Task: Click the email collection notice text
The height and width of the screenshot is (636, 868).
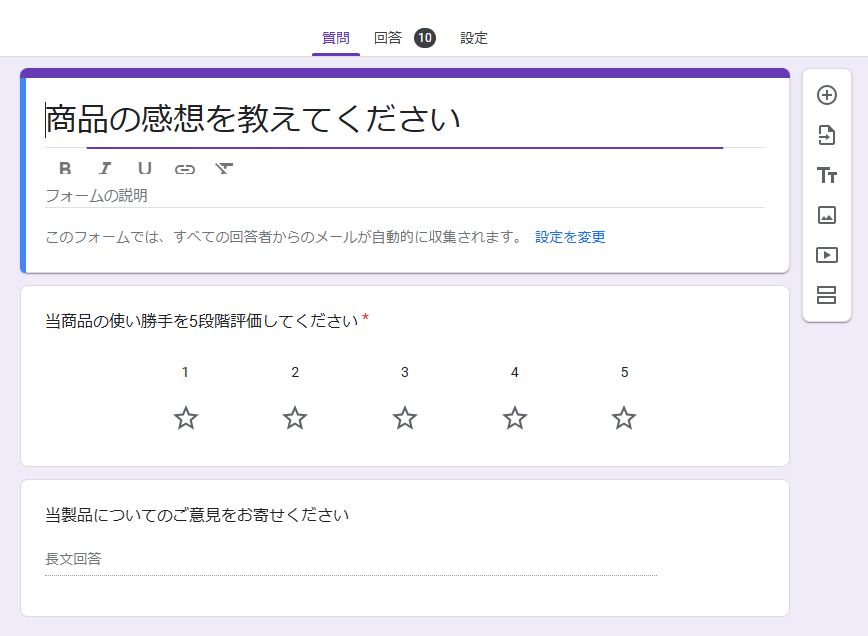Action: point(285,237)
